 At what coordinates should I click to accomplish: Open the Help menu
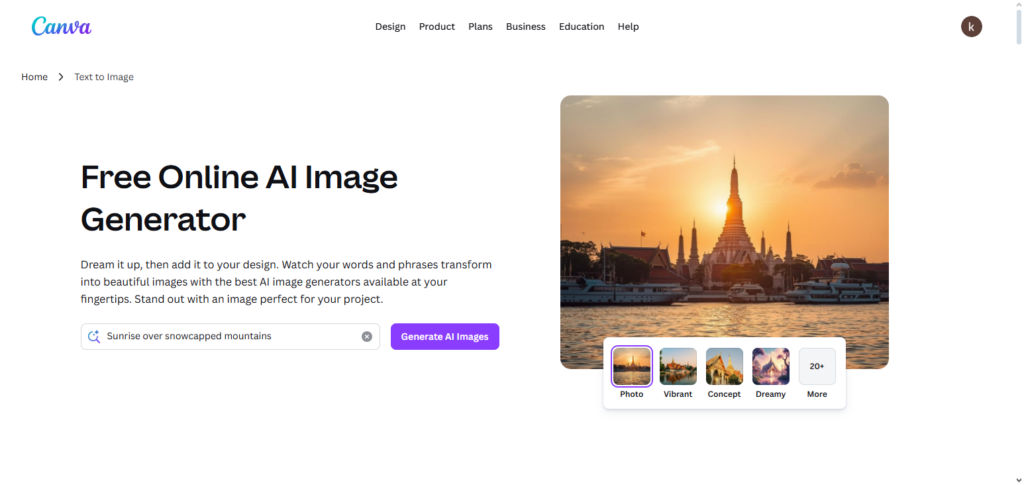(x=628, y=27)
